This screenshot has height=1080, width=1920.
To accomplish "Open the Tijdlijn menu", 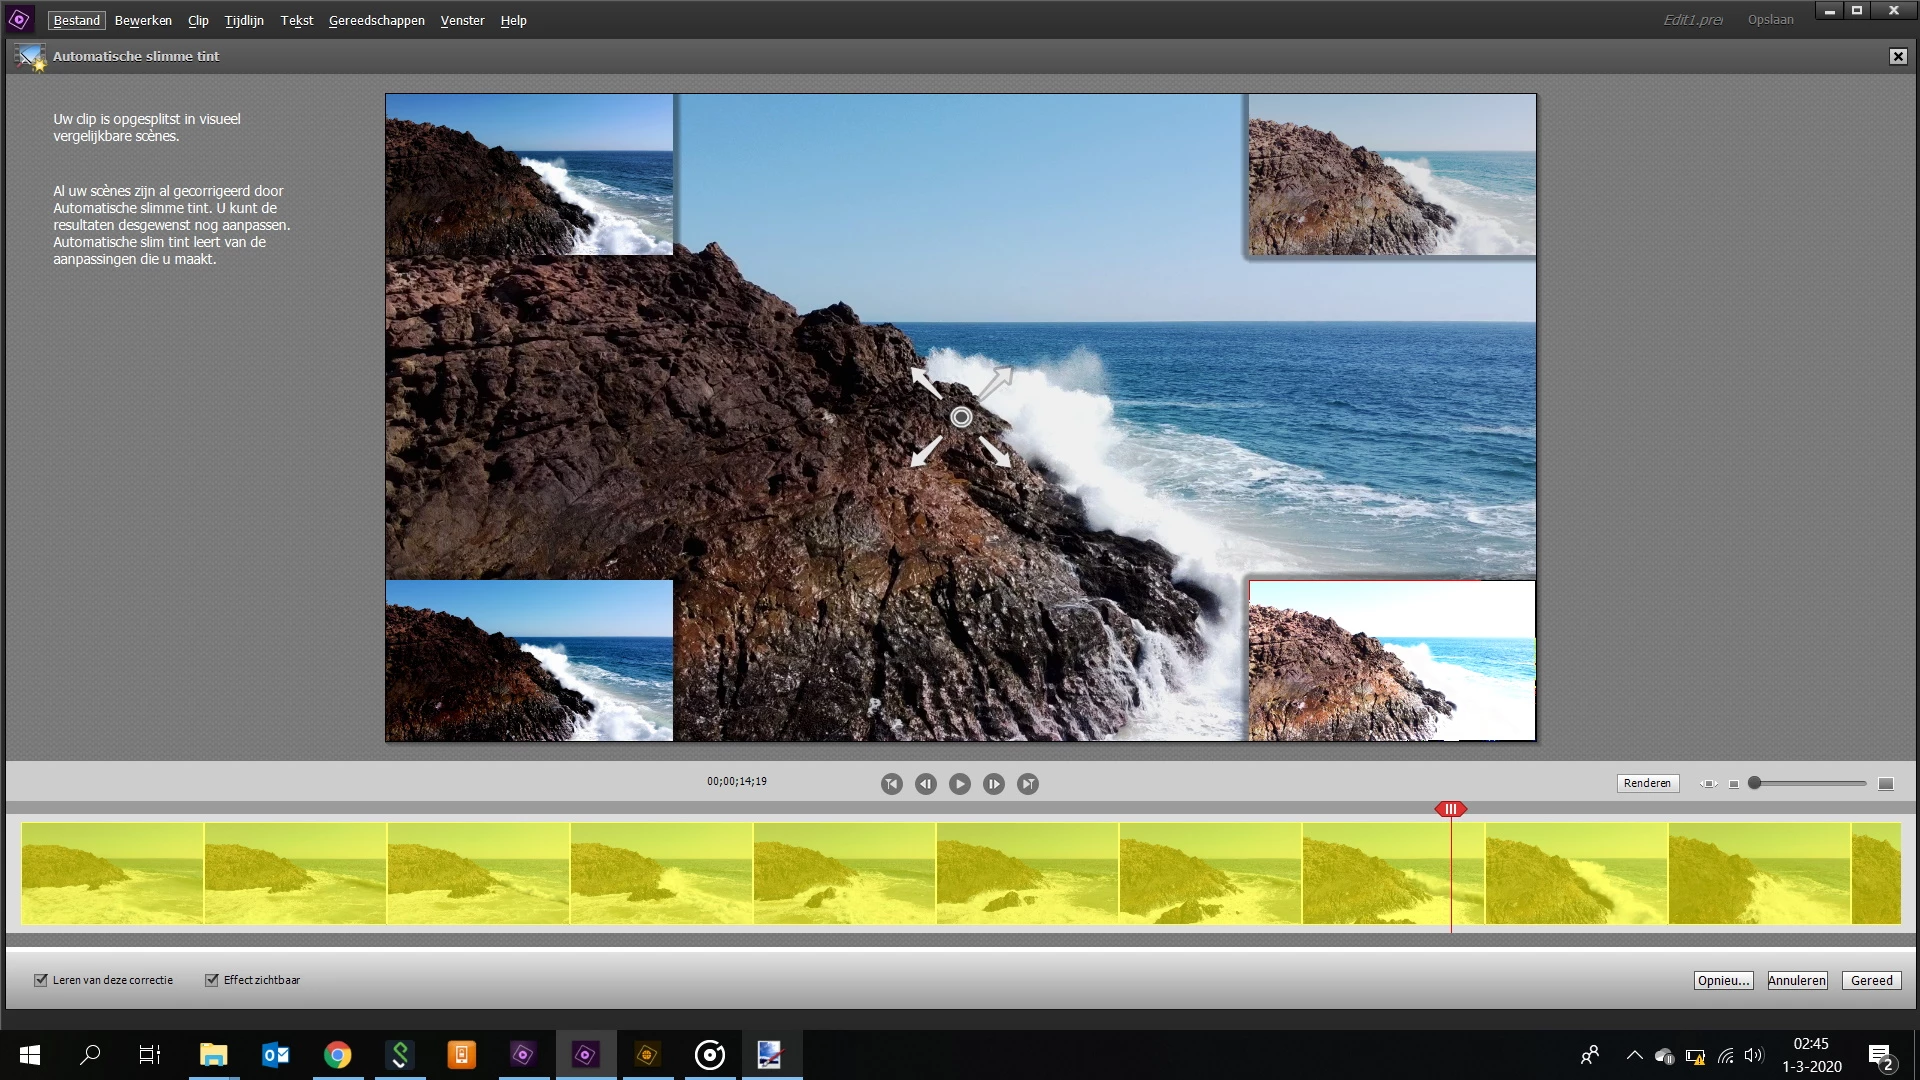I will (x=244, y=20).
